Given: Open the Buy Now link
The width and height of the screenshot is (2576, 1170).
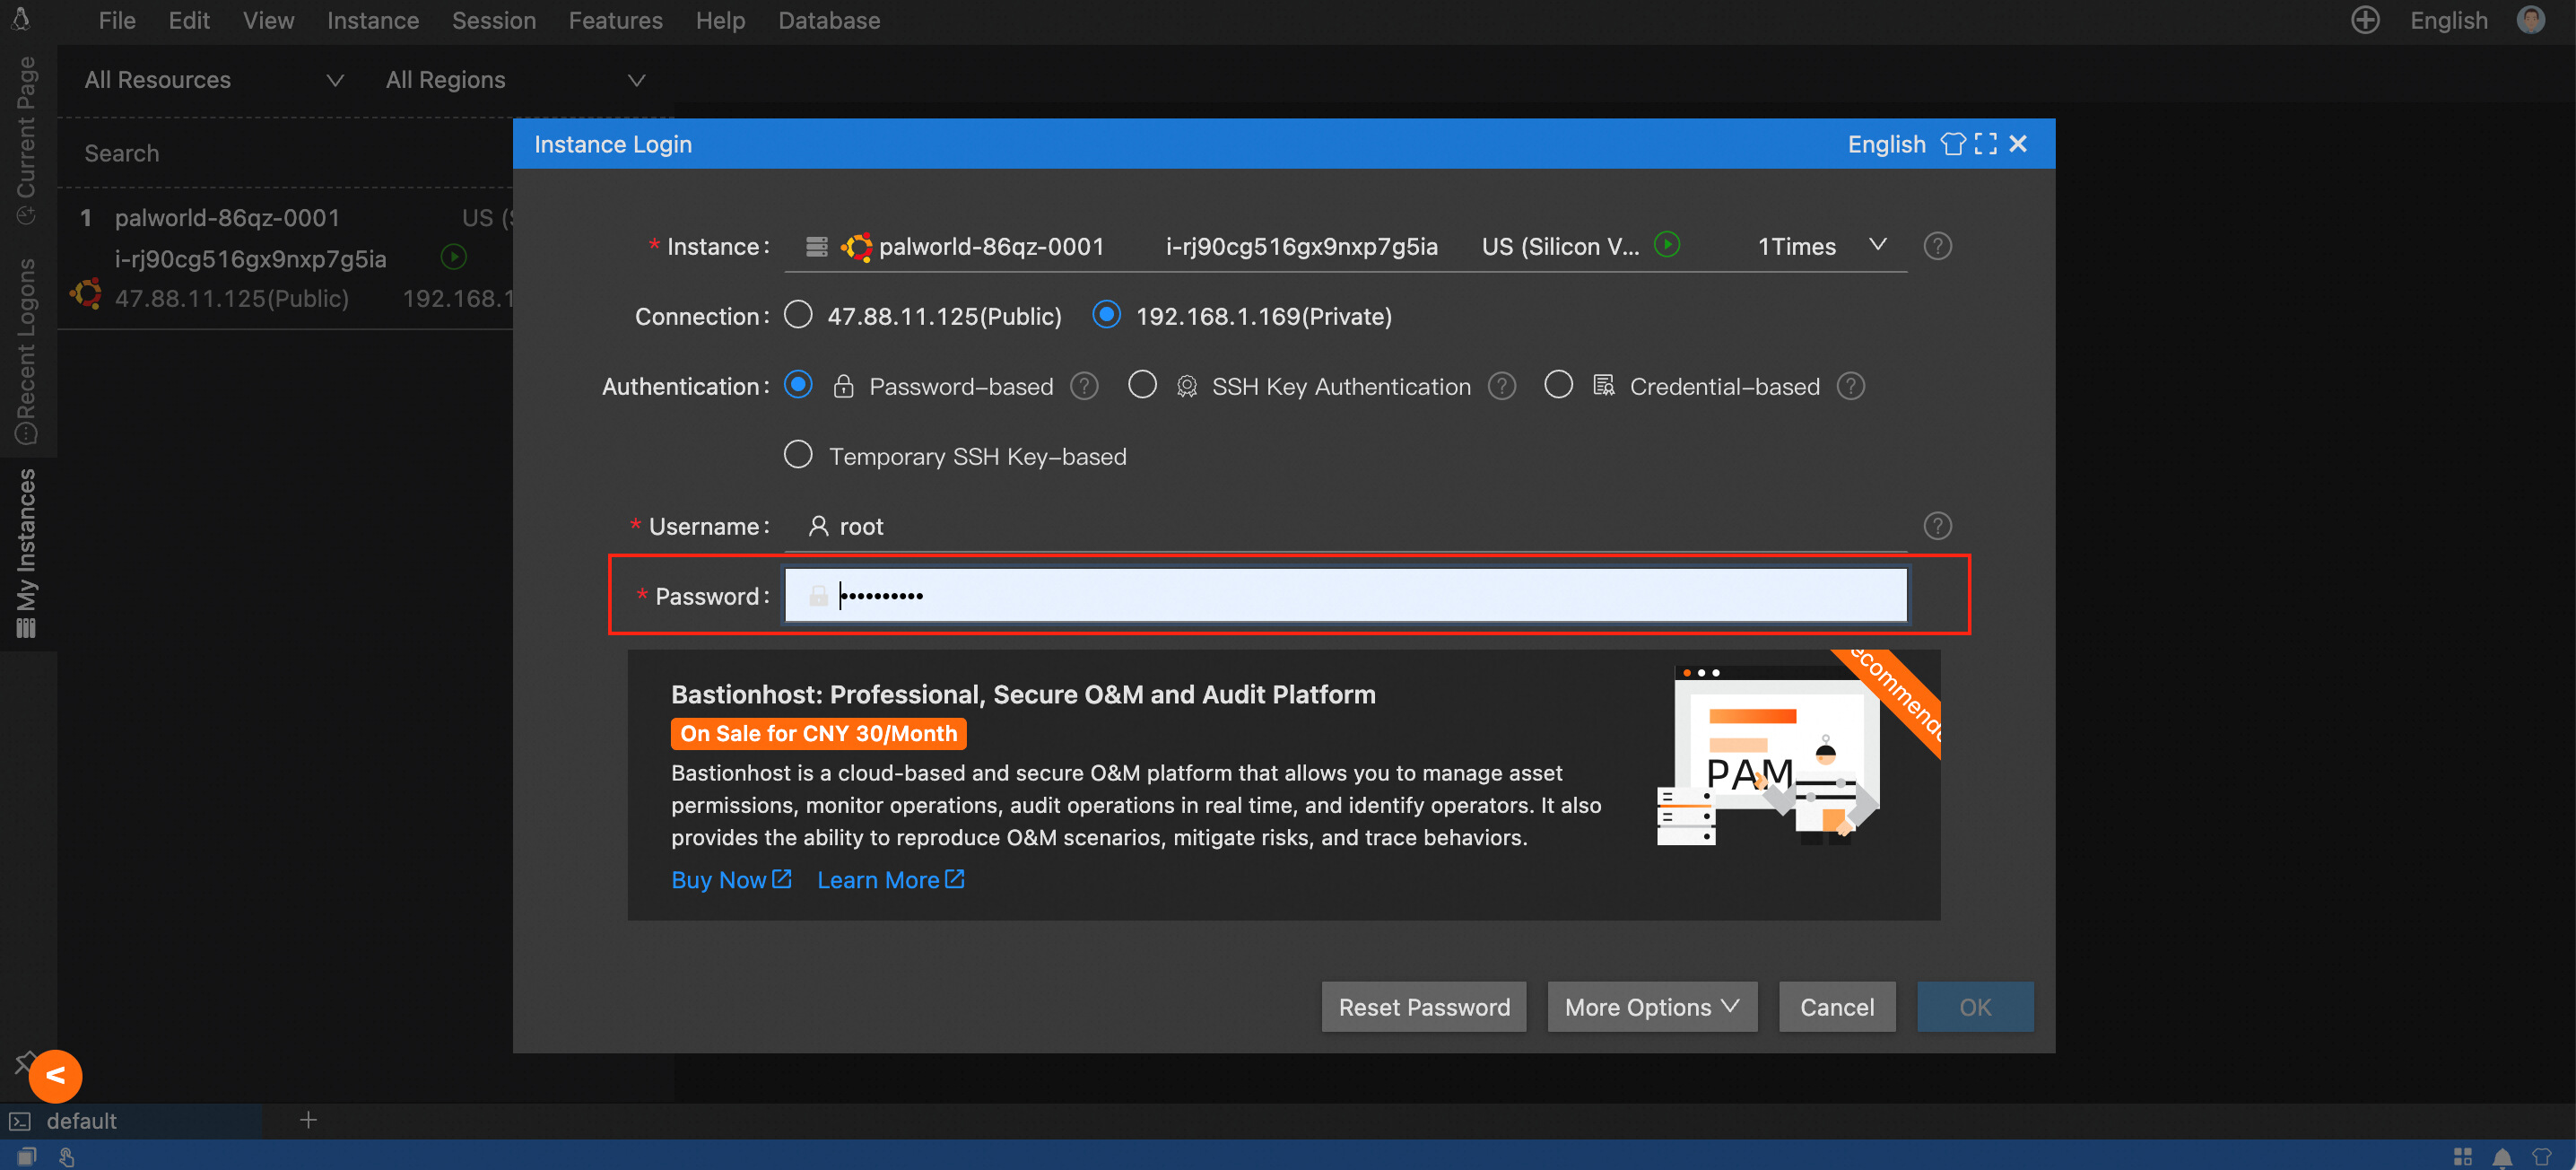Looking at the screenshot, I should tap(731, 880).
